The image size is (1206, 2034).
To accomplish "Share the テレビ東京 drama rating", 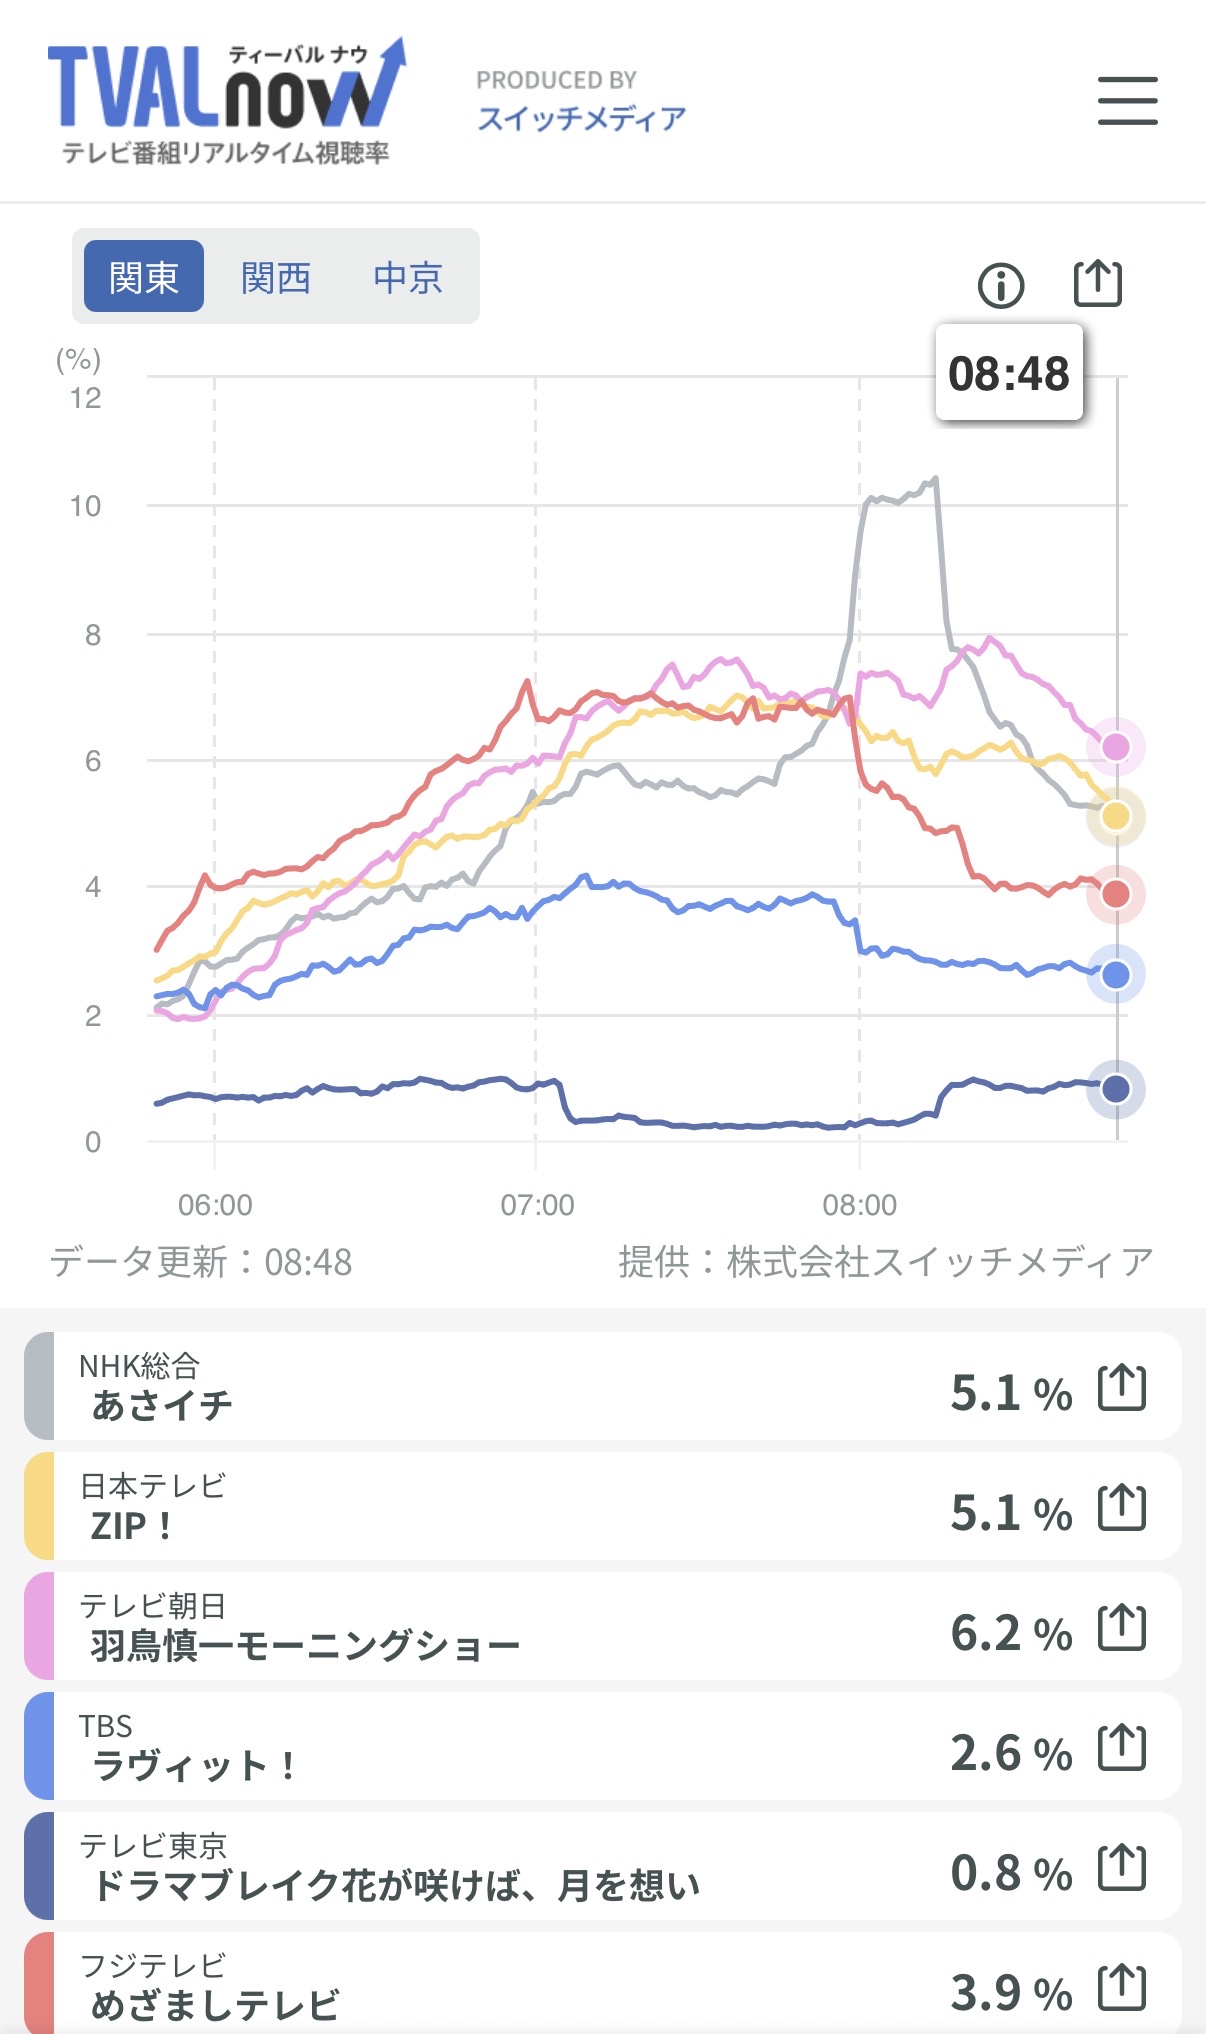I will 1121,1868.
